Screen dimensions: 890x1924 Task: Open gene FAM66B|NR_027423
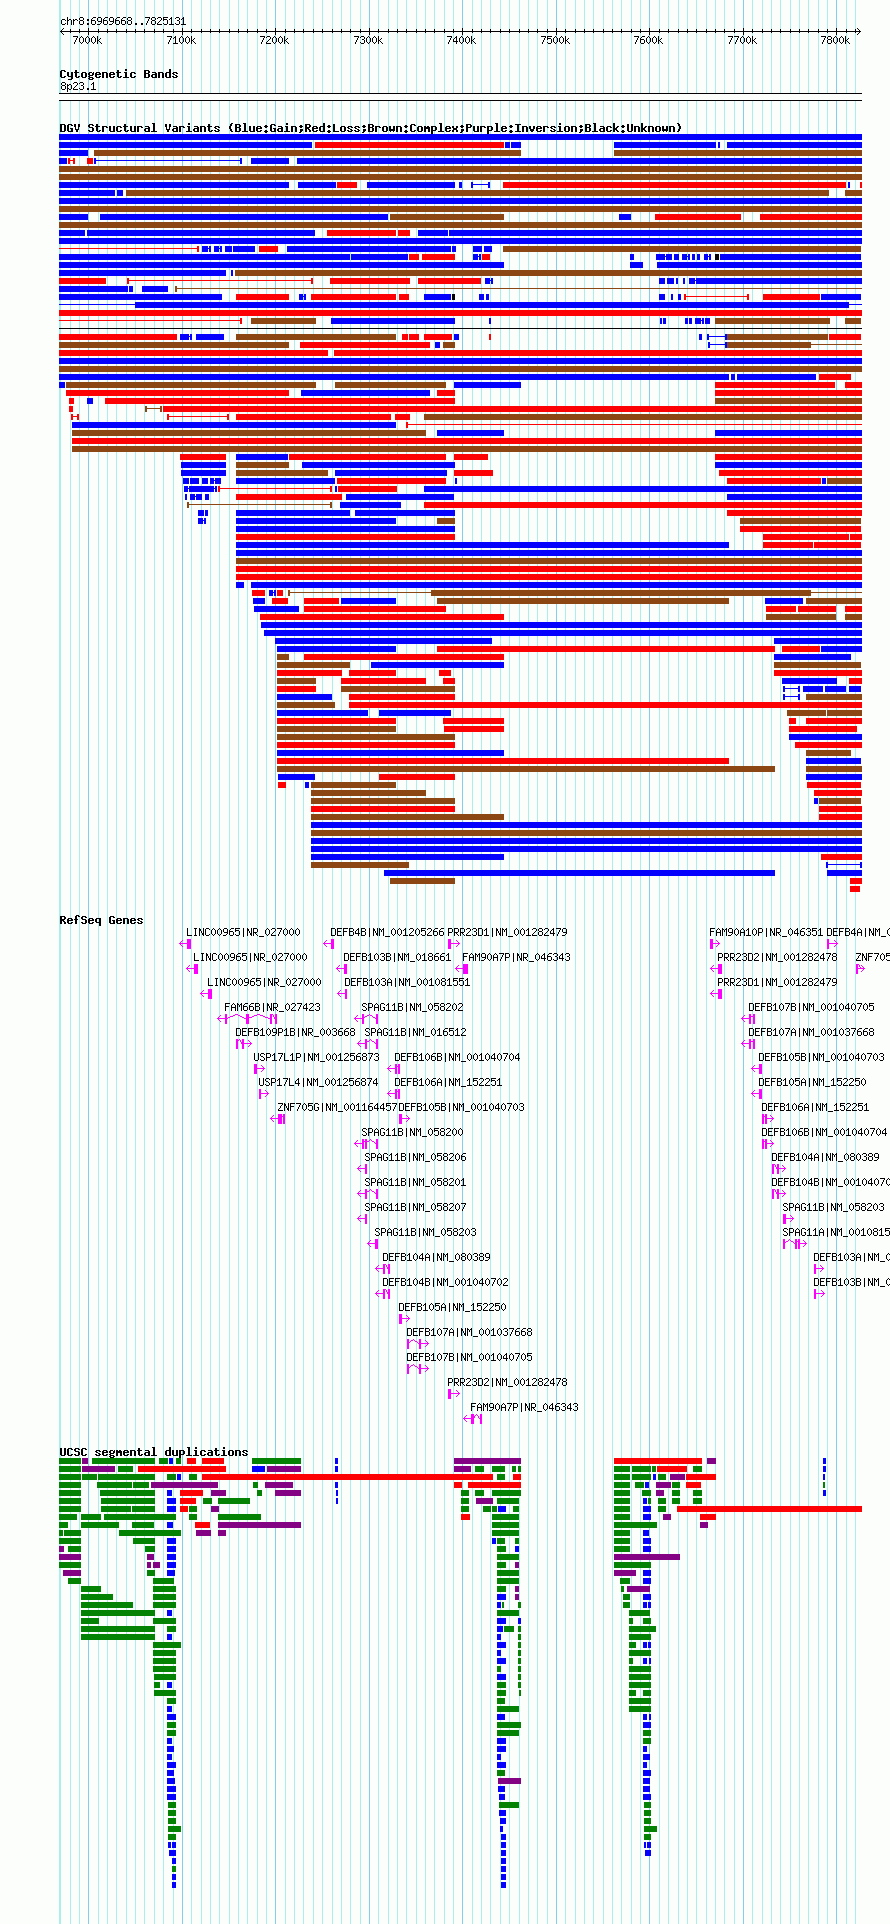tap(272, 1007)
